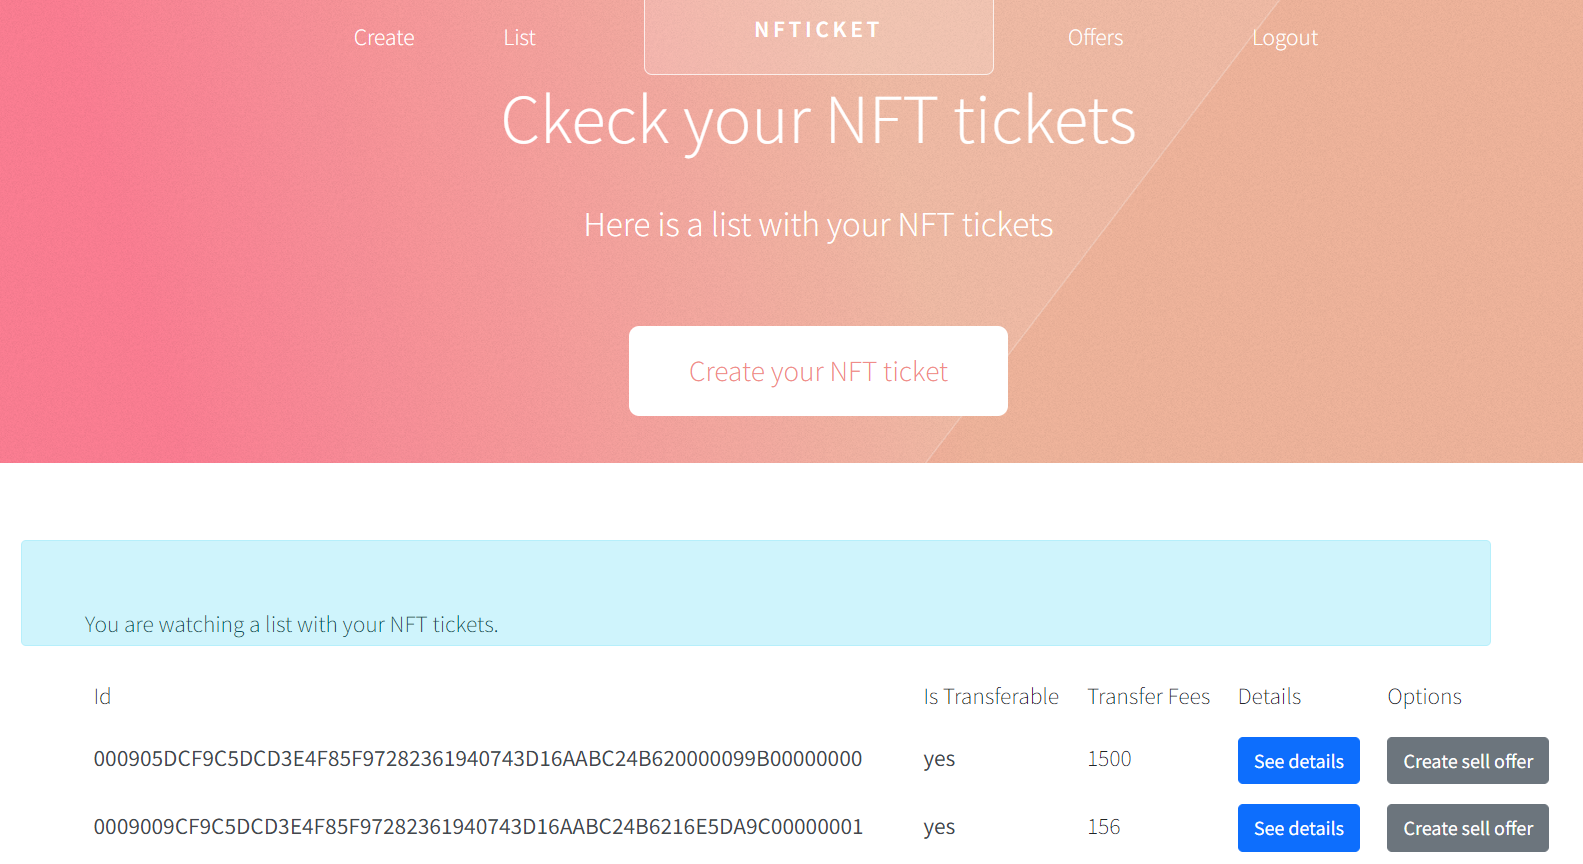Log out using the Logout link
Viewport: 1583px width, 864px height.
click(1284, 38)
